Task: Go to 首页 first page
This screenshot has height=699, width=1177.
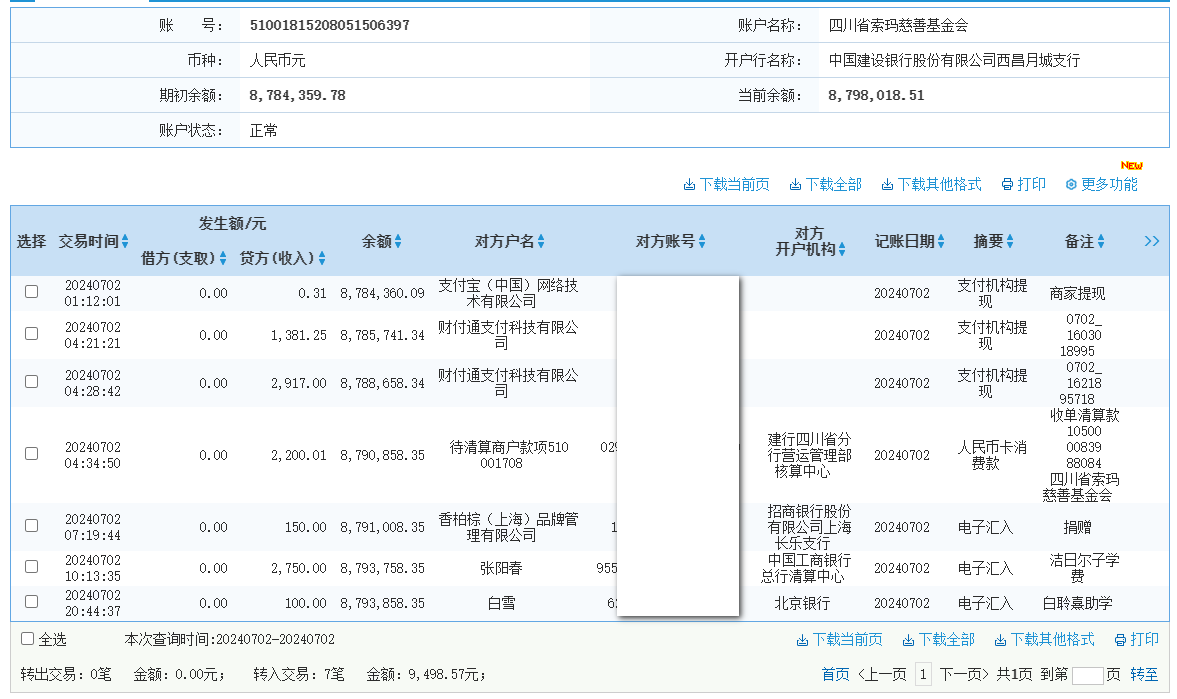Action: point(835,674)
